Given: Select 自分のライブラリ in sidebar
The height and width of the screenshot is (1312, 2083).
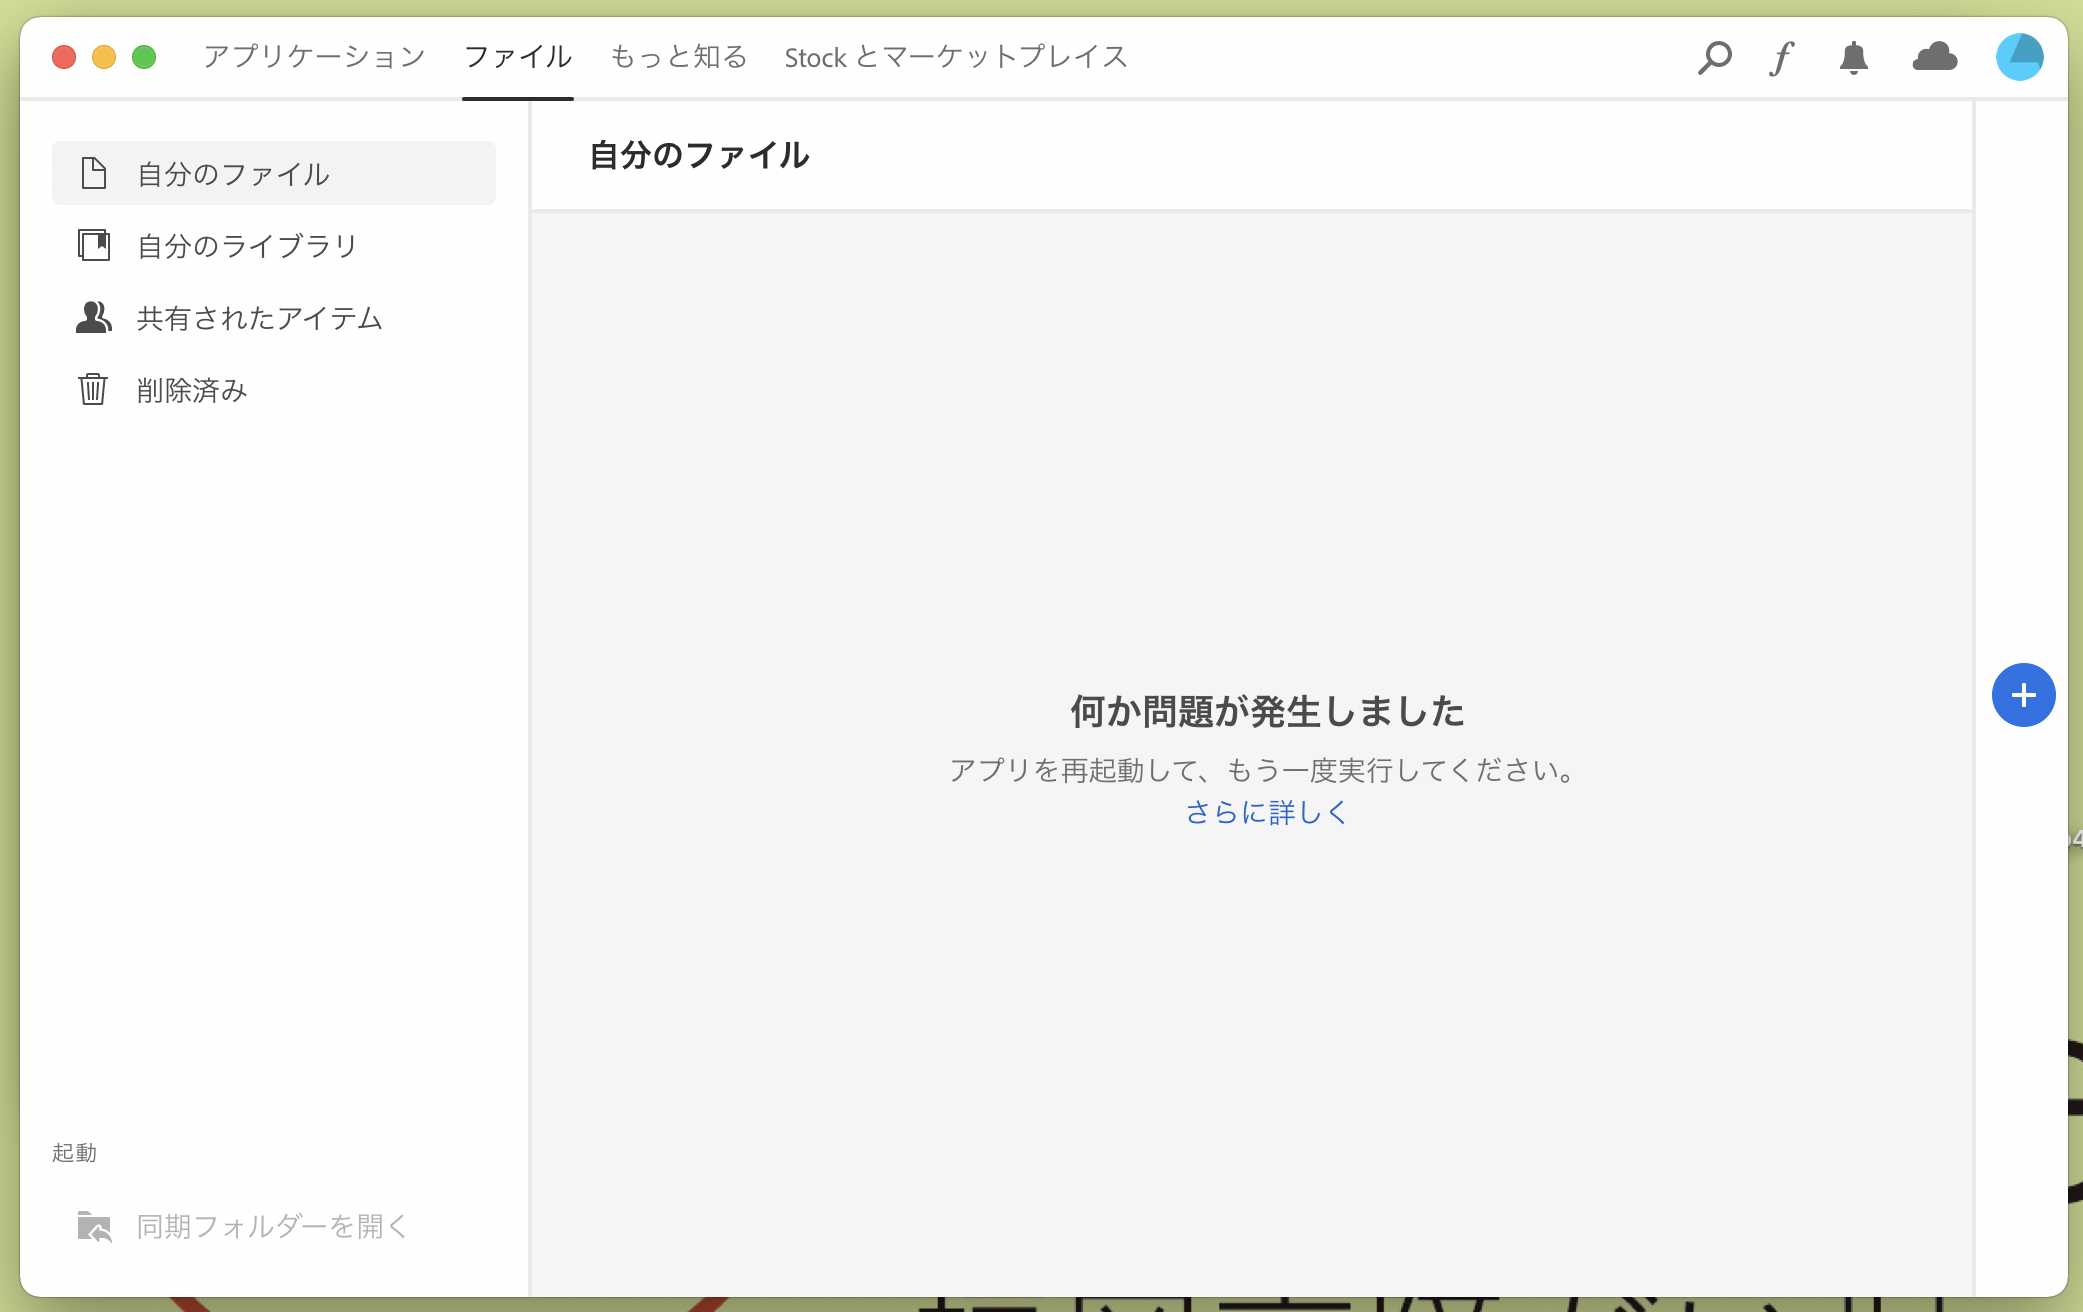Looking at the screenshot, I should [247, 246].
